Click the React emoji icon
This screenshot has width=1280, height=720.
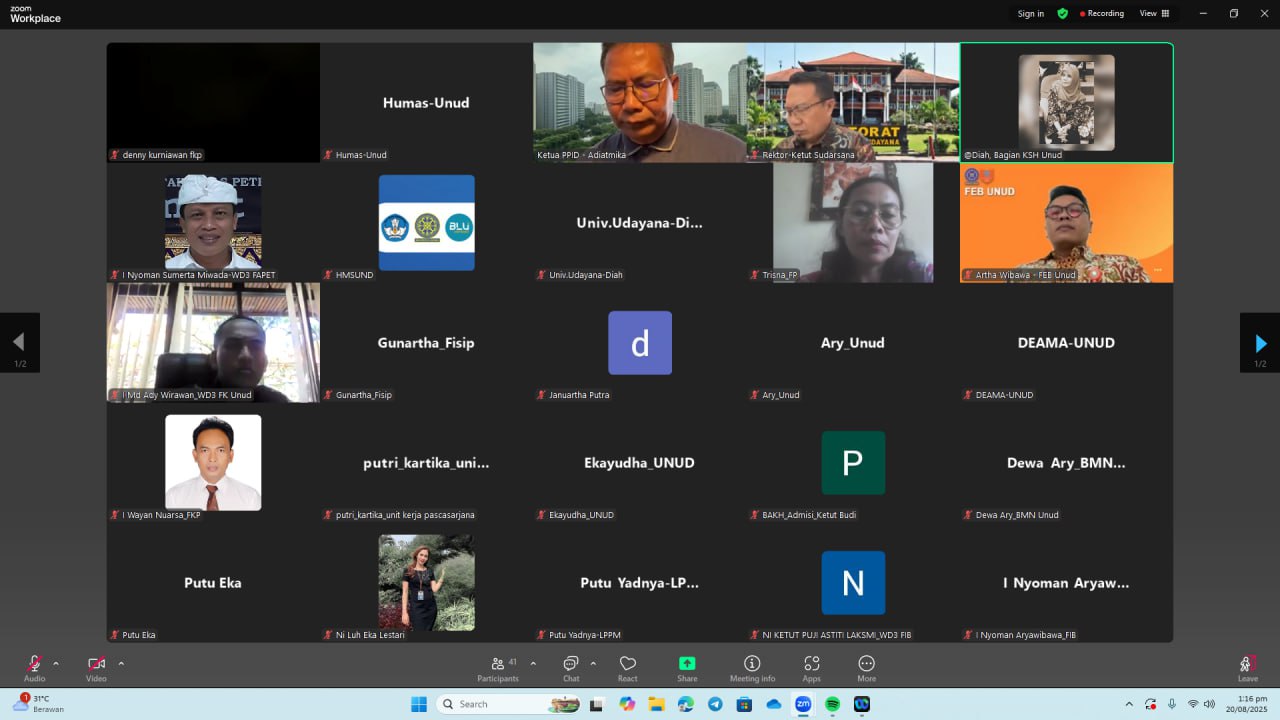[x=628, y=664]
